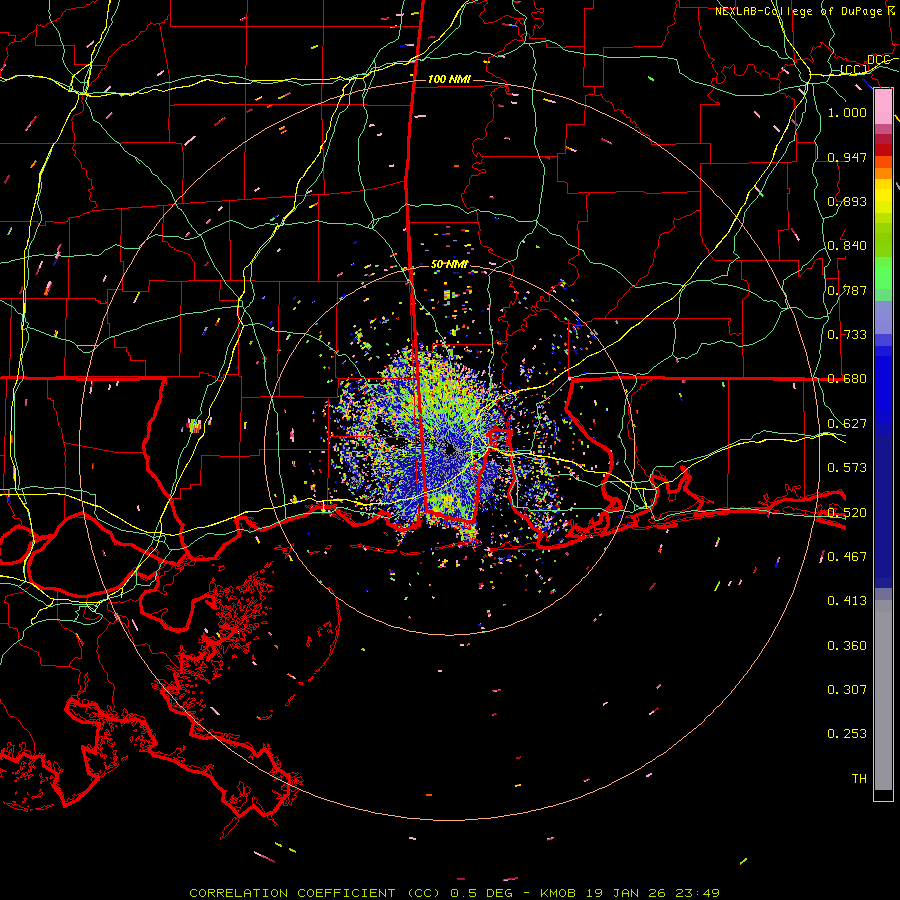The height and width of the screenshot is (900, 900).
Task: Click the 50 NMI range ring label
Action: [449, 264]
